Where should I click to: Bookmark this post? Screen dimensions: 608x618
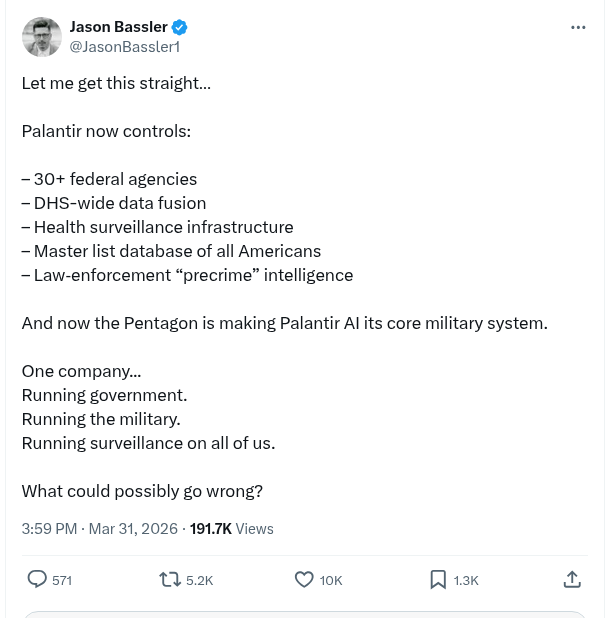pos(438,579)
